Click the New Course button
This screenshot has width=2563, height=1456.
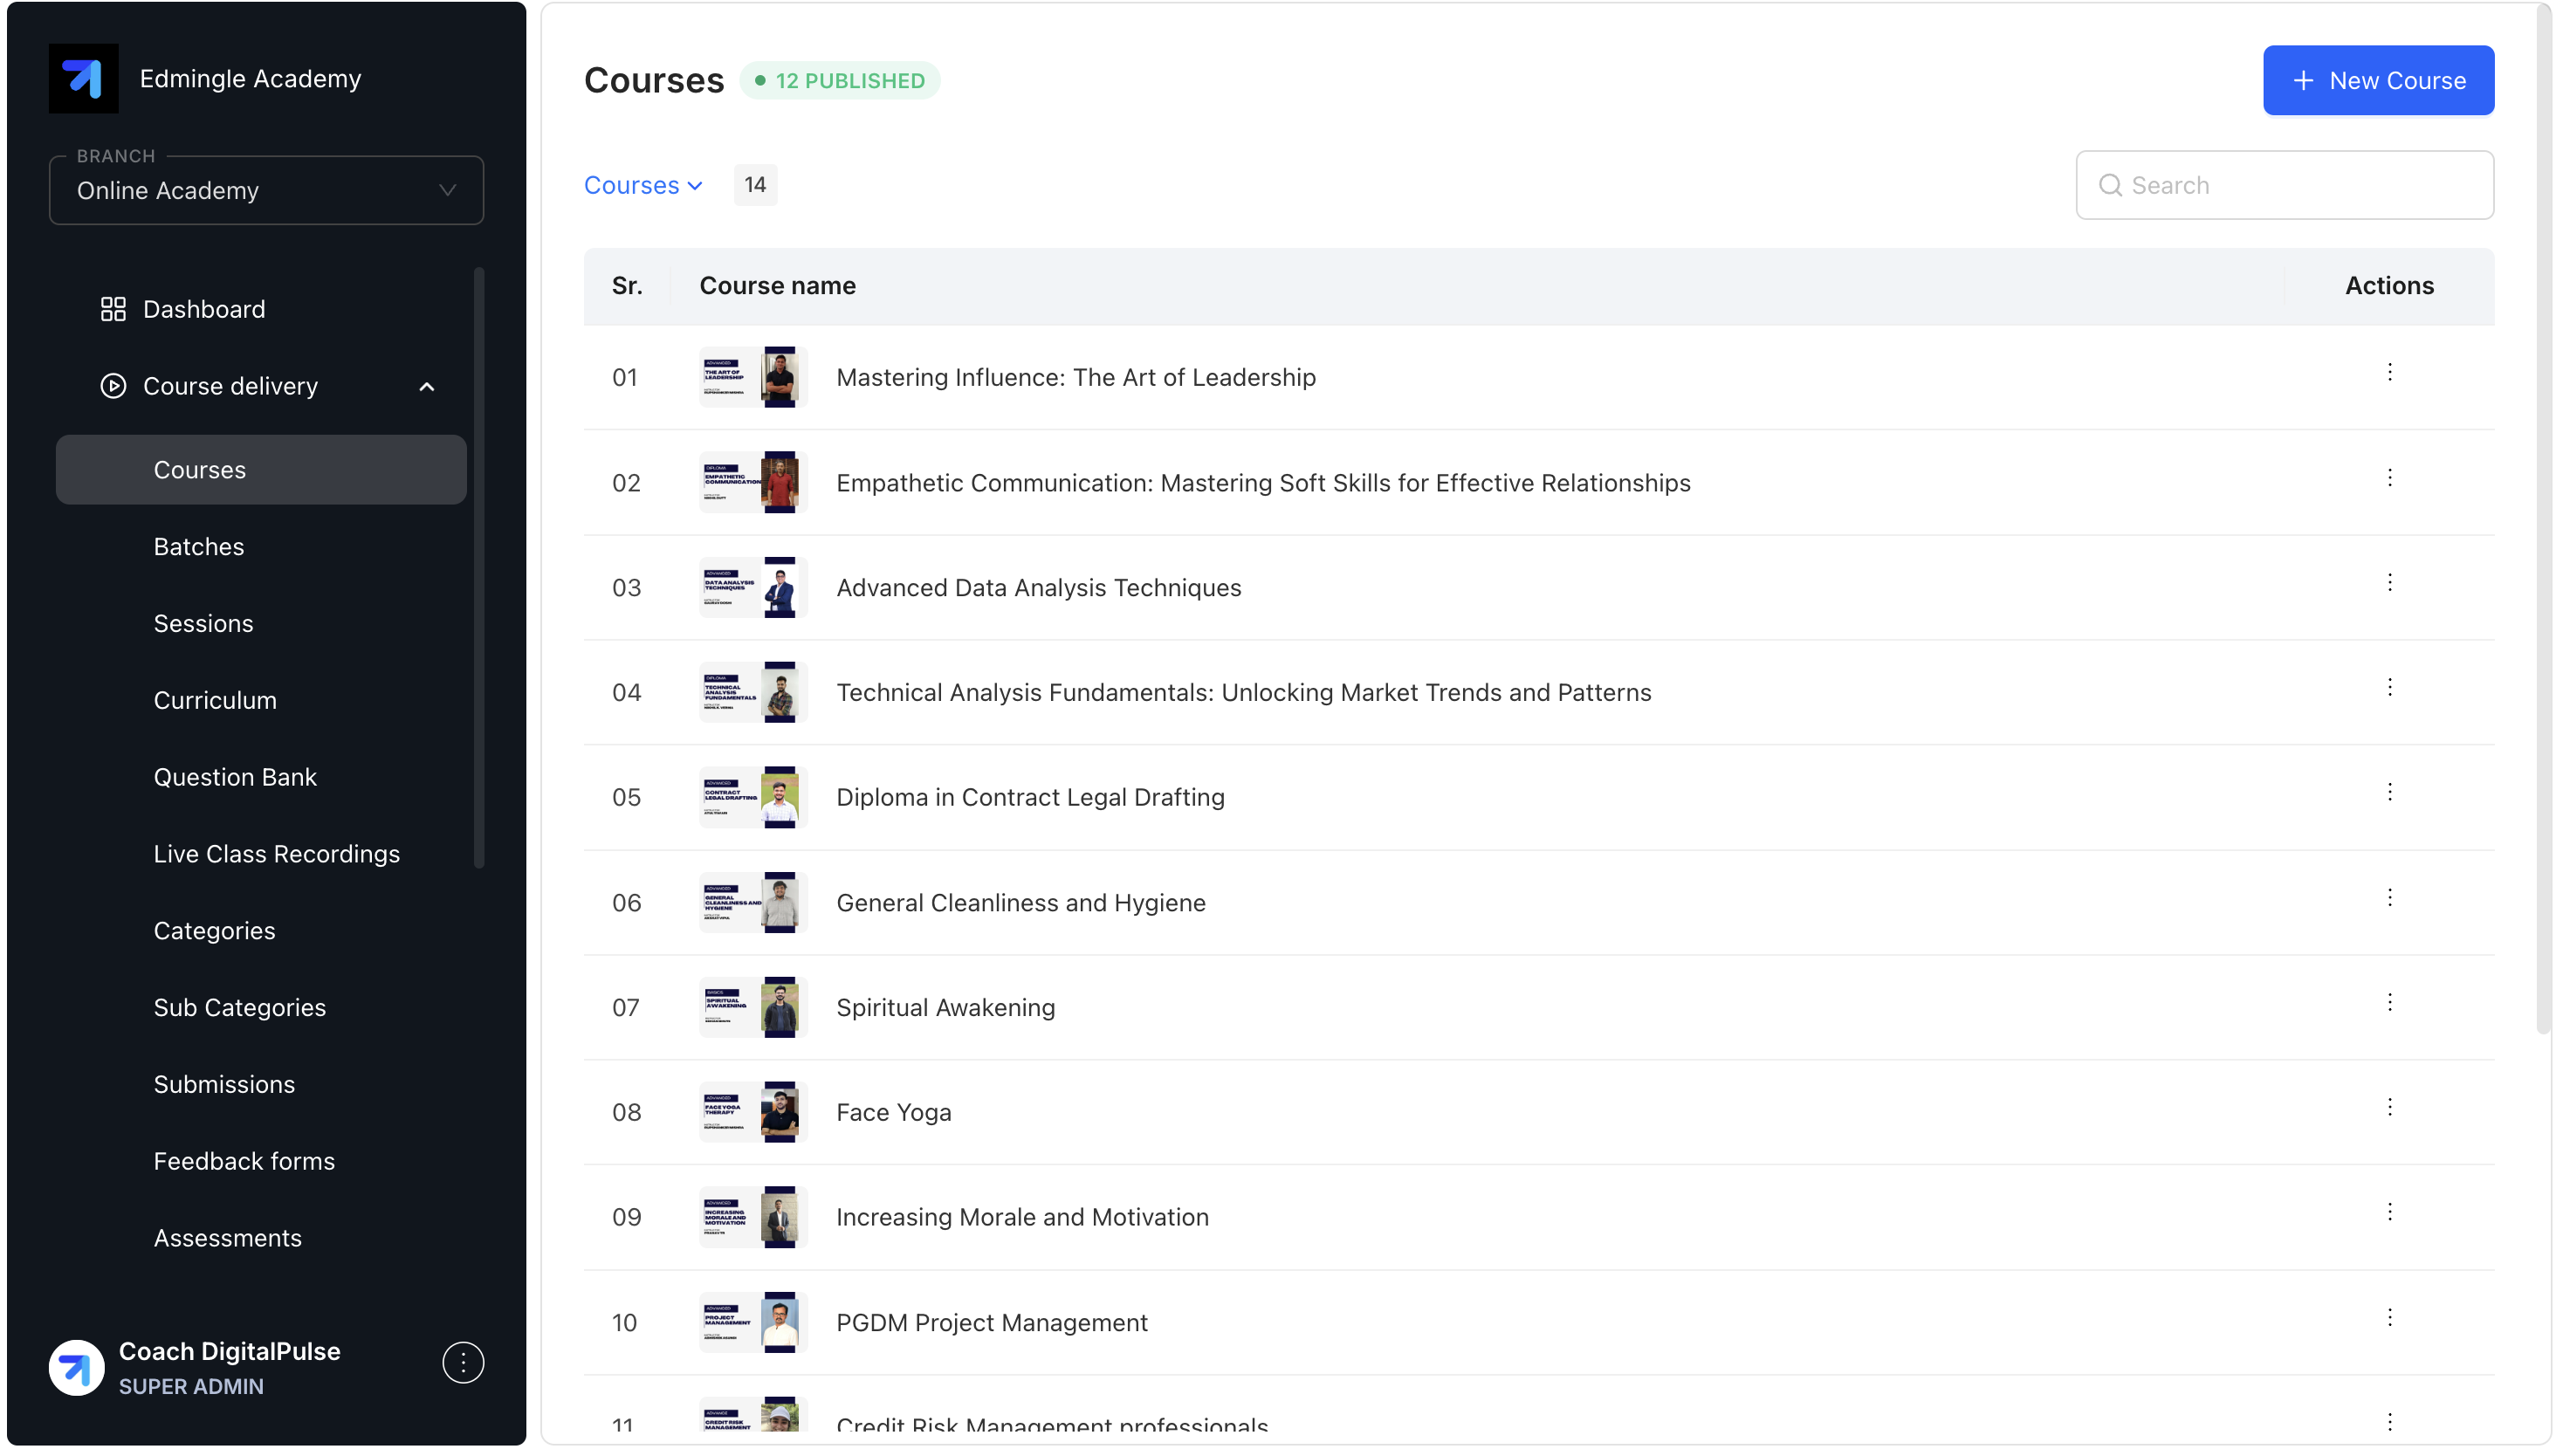tap(2378, 80)
